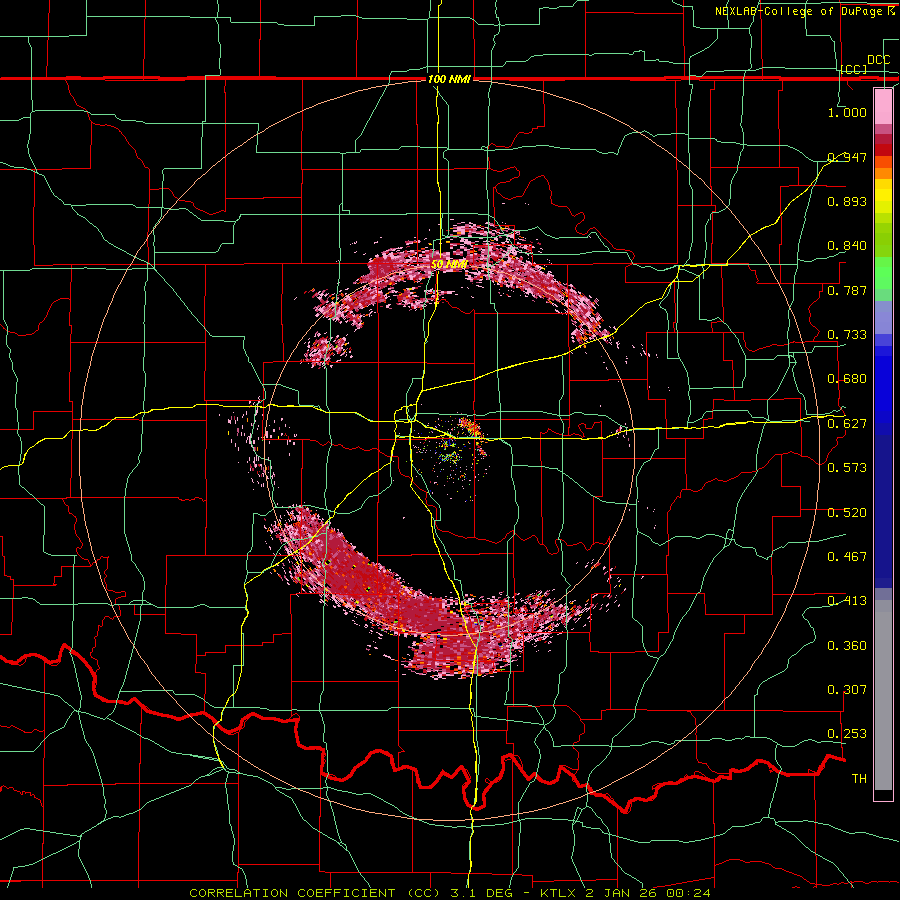Click the 0.573 scale value
This screenshot has width=900, height=900.
[x=847, y=468]
